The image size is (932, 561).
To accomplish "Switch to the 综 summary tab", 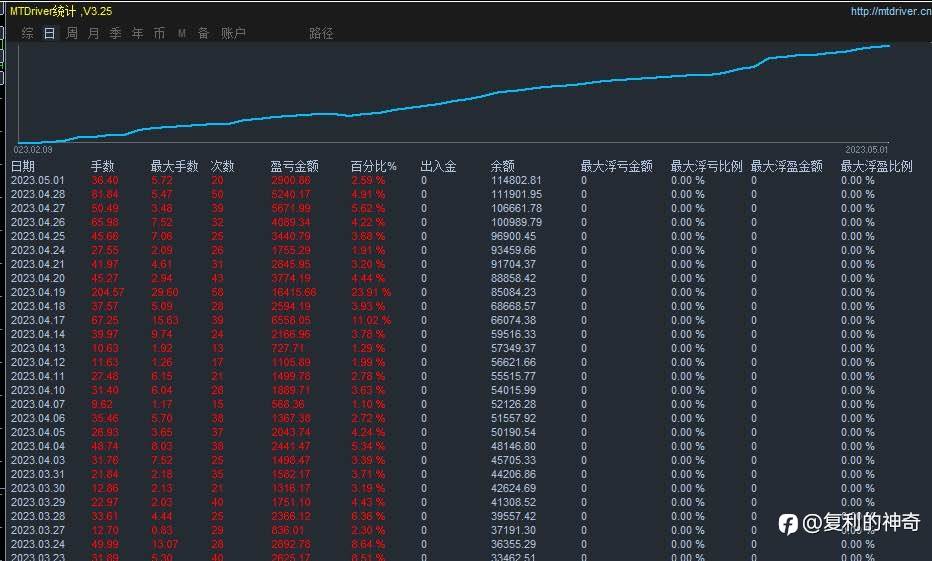I will click(x=27, y=33).
